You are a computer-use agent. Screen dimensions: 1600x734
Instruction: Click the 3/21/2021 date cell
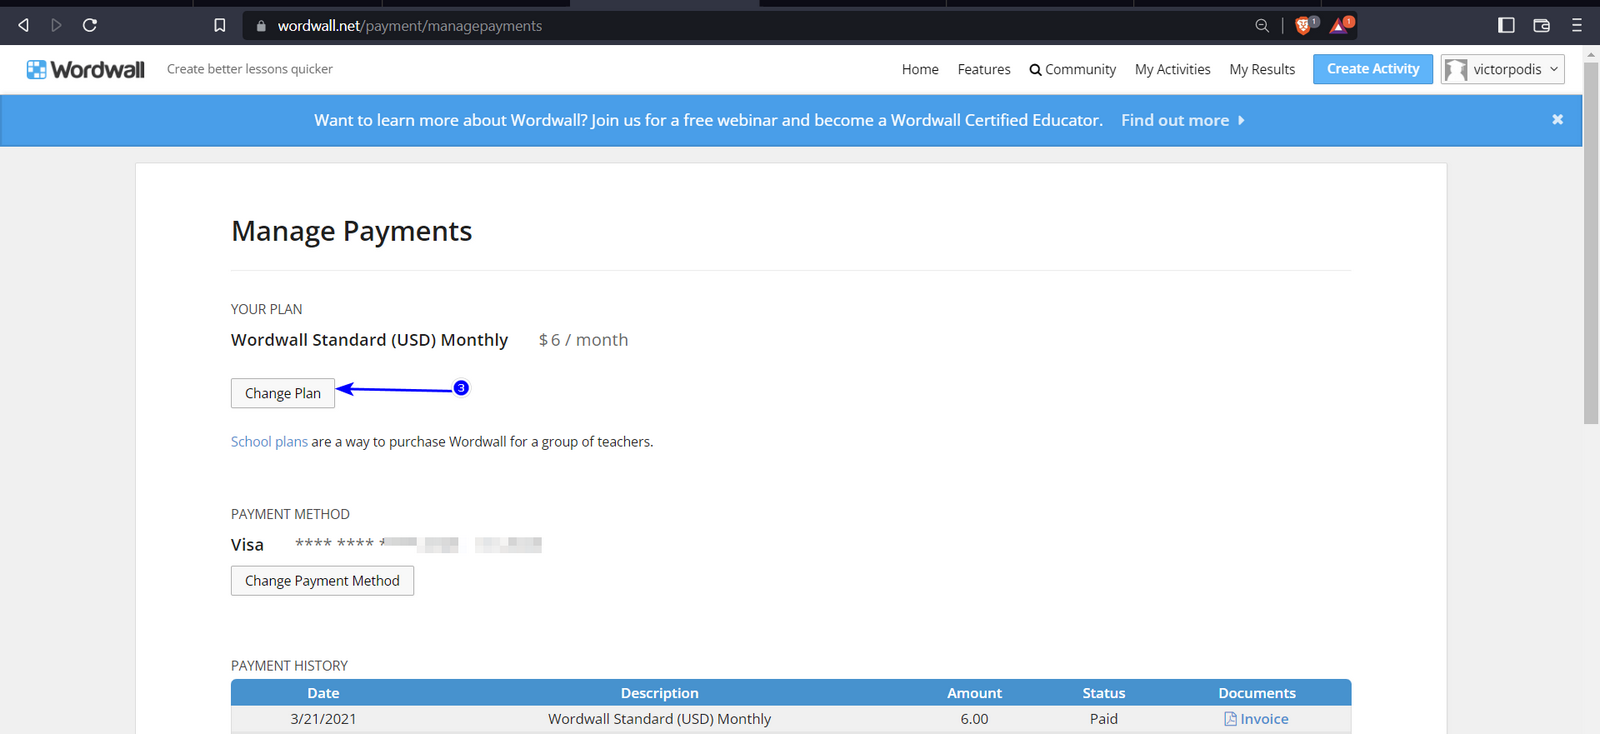tap(323, 719)
